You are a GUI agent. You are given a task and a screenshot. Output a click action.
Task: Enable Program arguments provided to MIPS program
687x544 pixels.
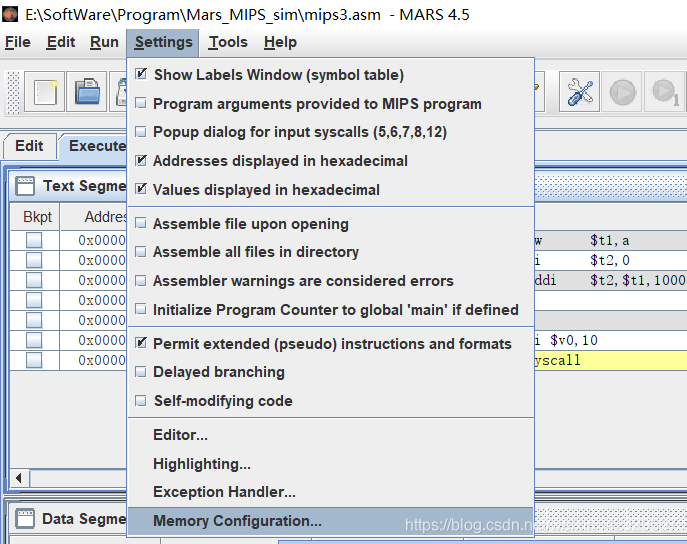(330, 104)
